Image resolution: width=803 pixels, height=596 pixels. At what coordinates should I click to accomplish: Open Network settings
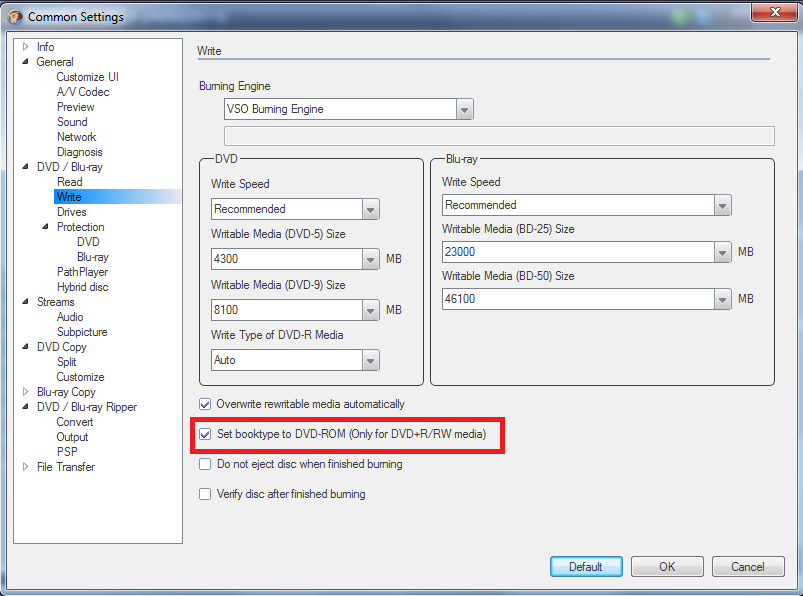coord(77,137)
